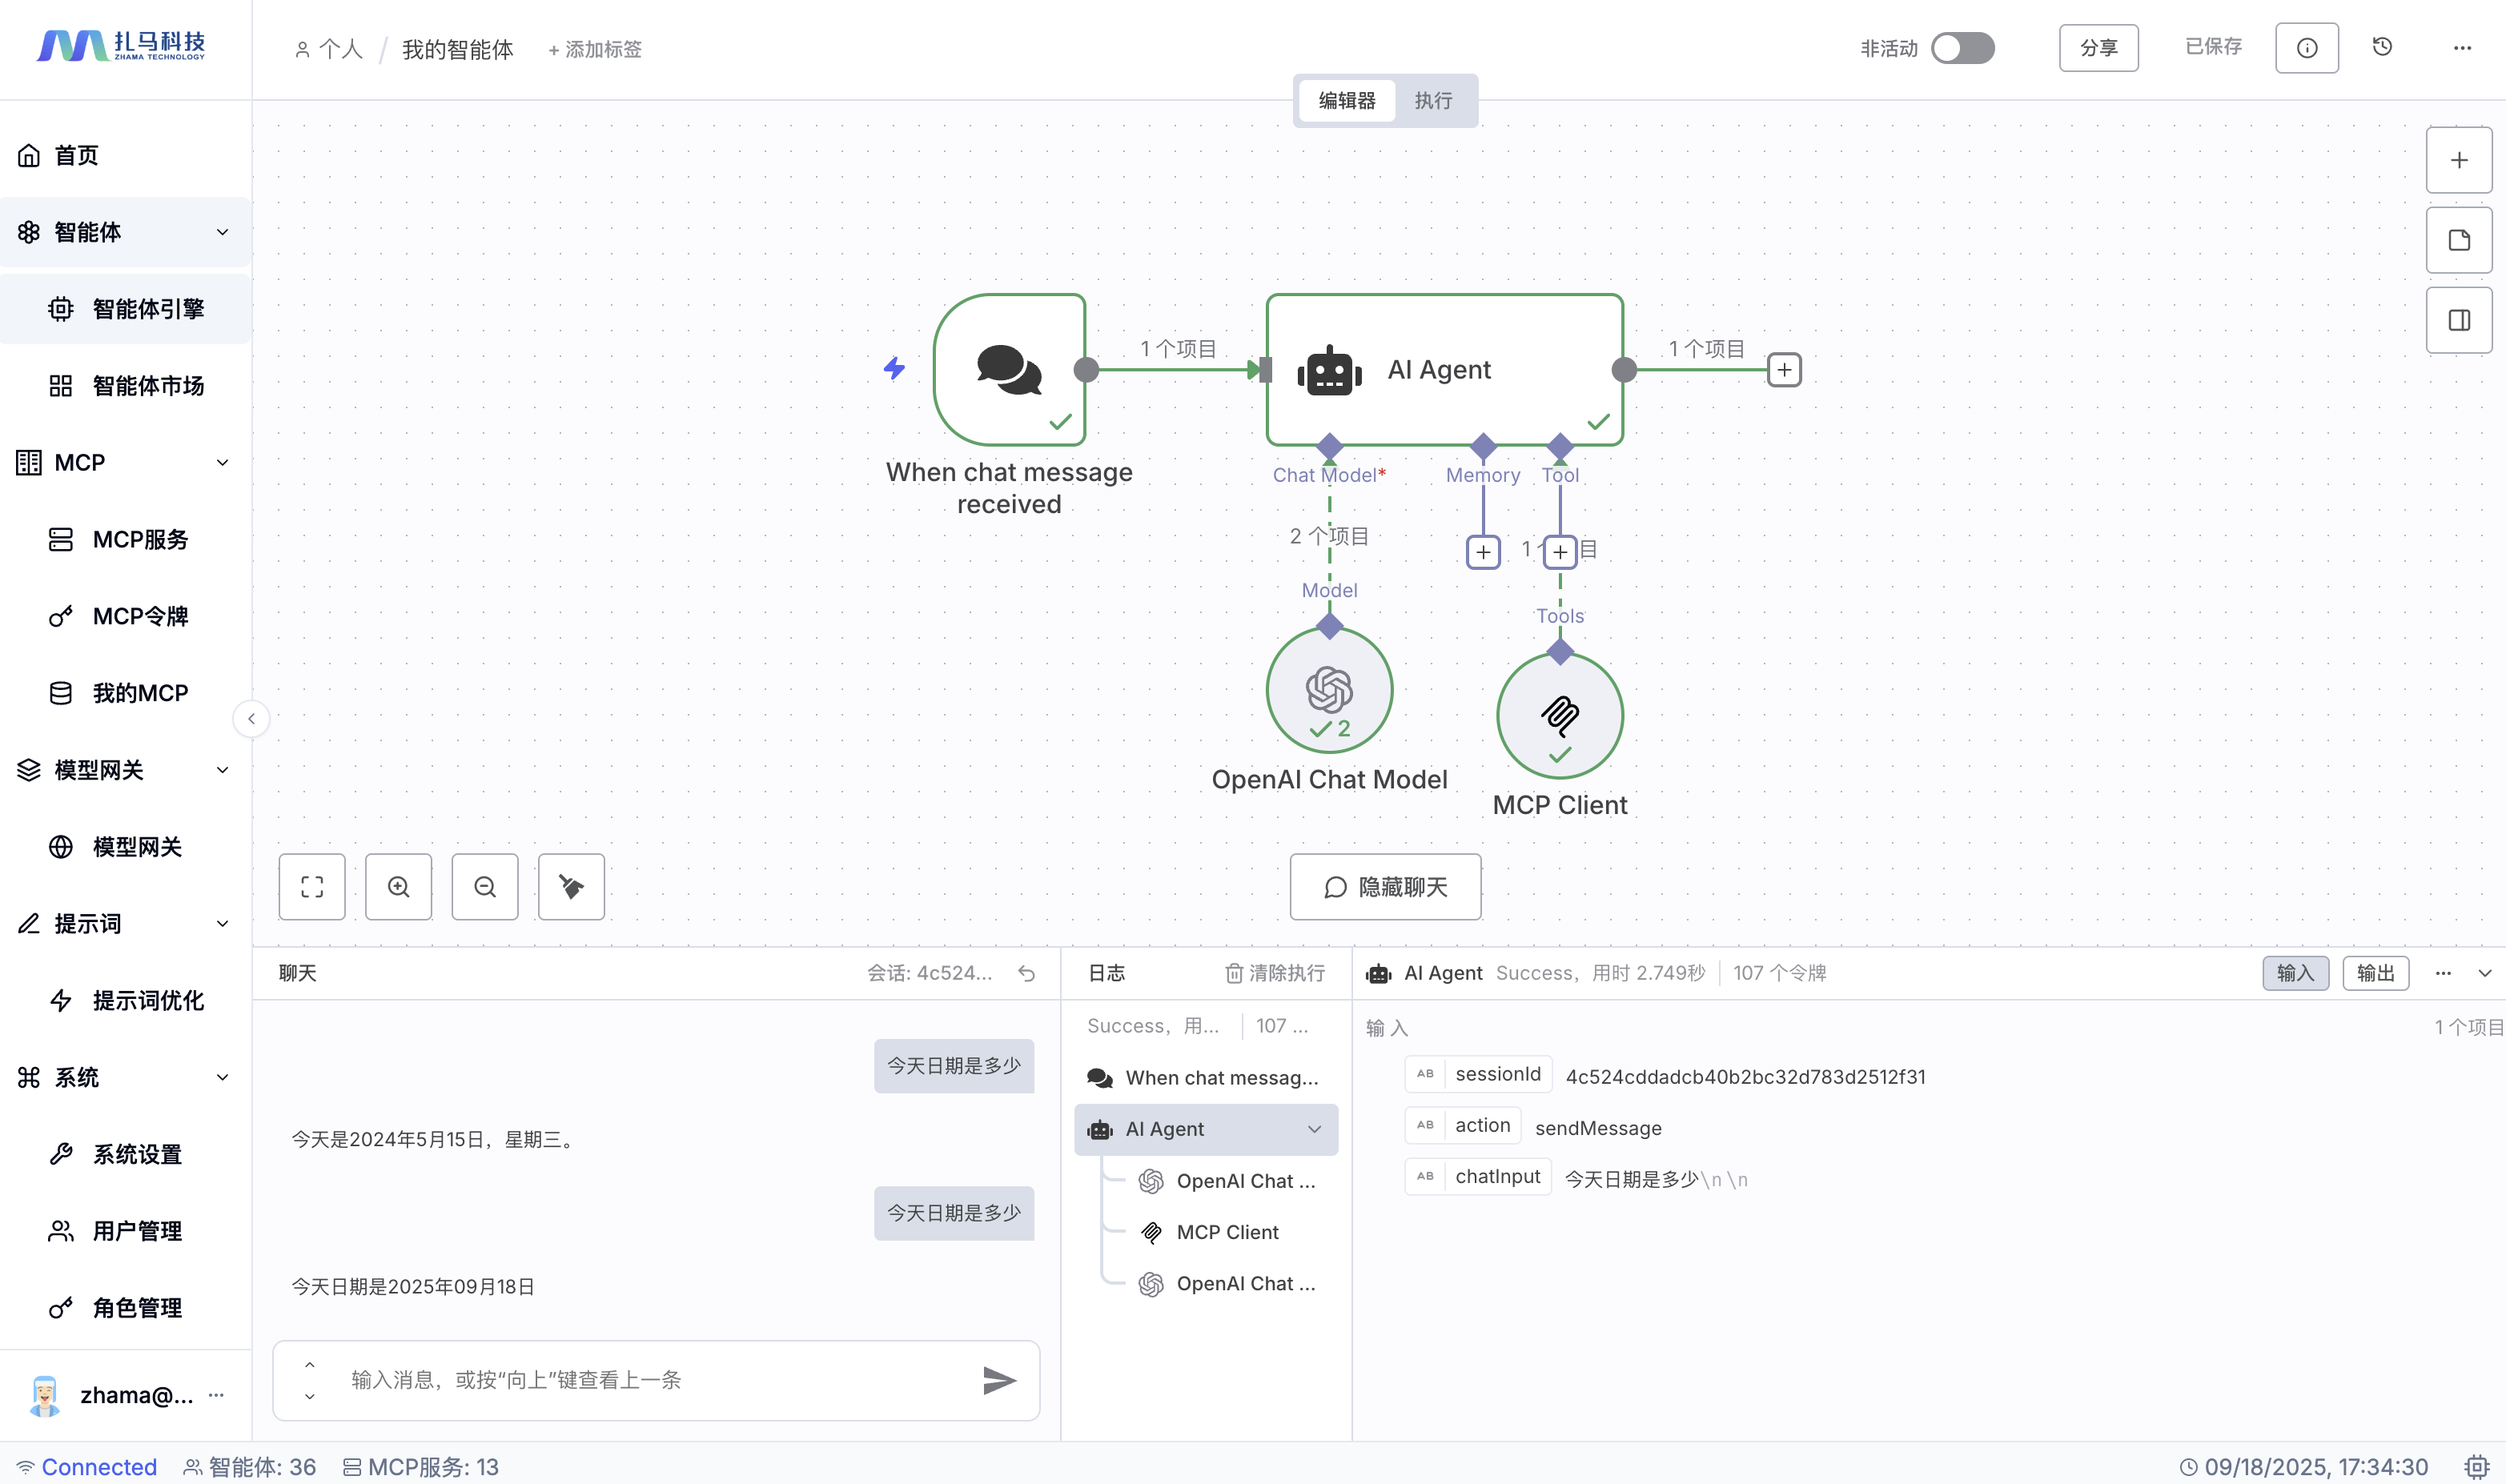Click the fit-to-view canvas icon
Screen dimensions: 2506x1484
click(312, 887)
